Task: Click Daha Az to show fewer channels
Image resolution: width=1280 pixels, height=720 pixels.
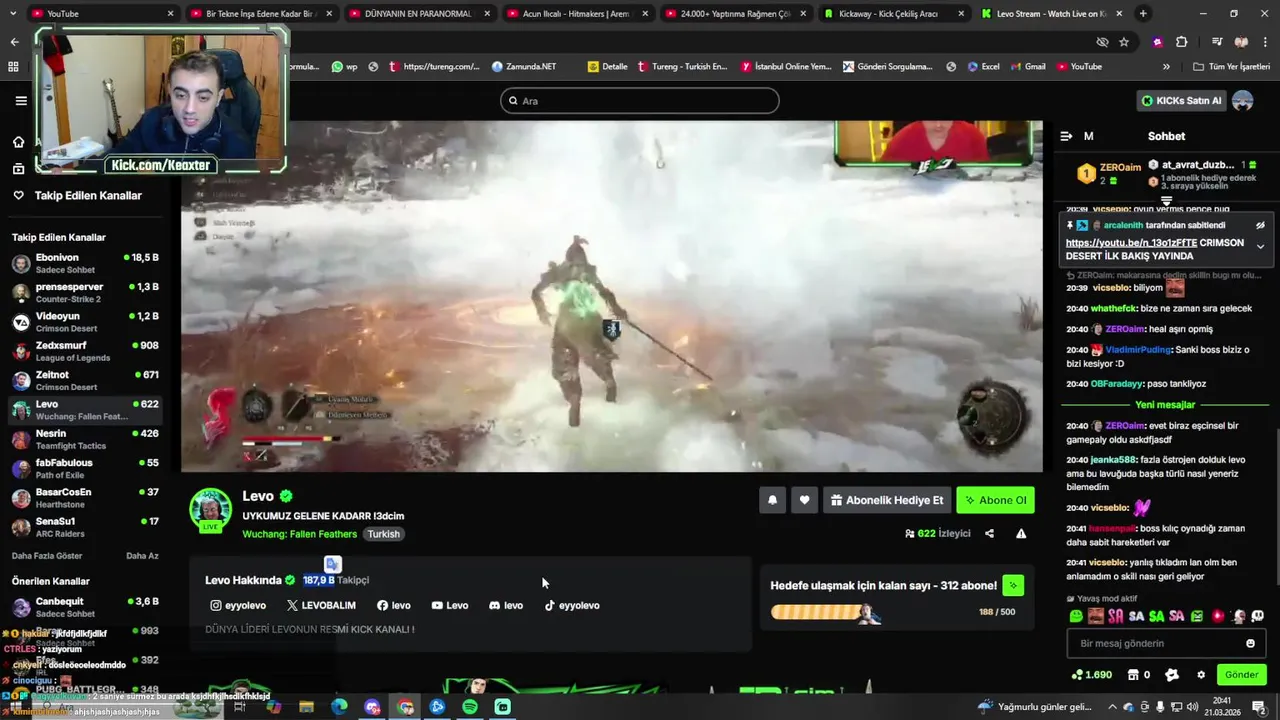Action: 142,556
